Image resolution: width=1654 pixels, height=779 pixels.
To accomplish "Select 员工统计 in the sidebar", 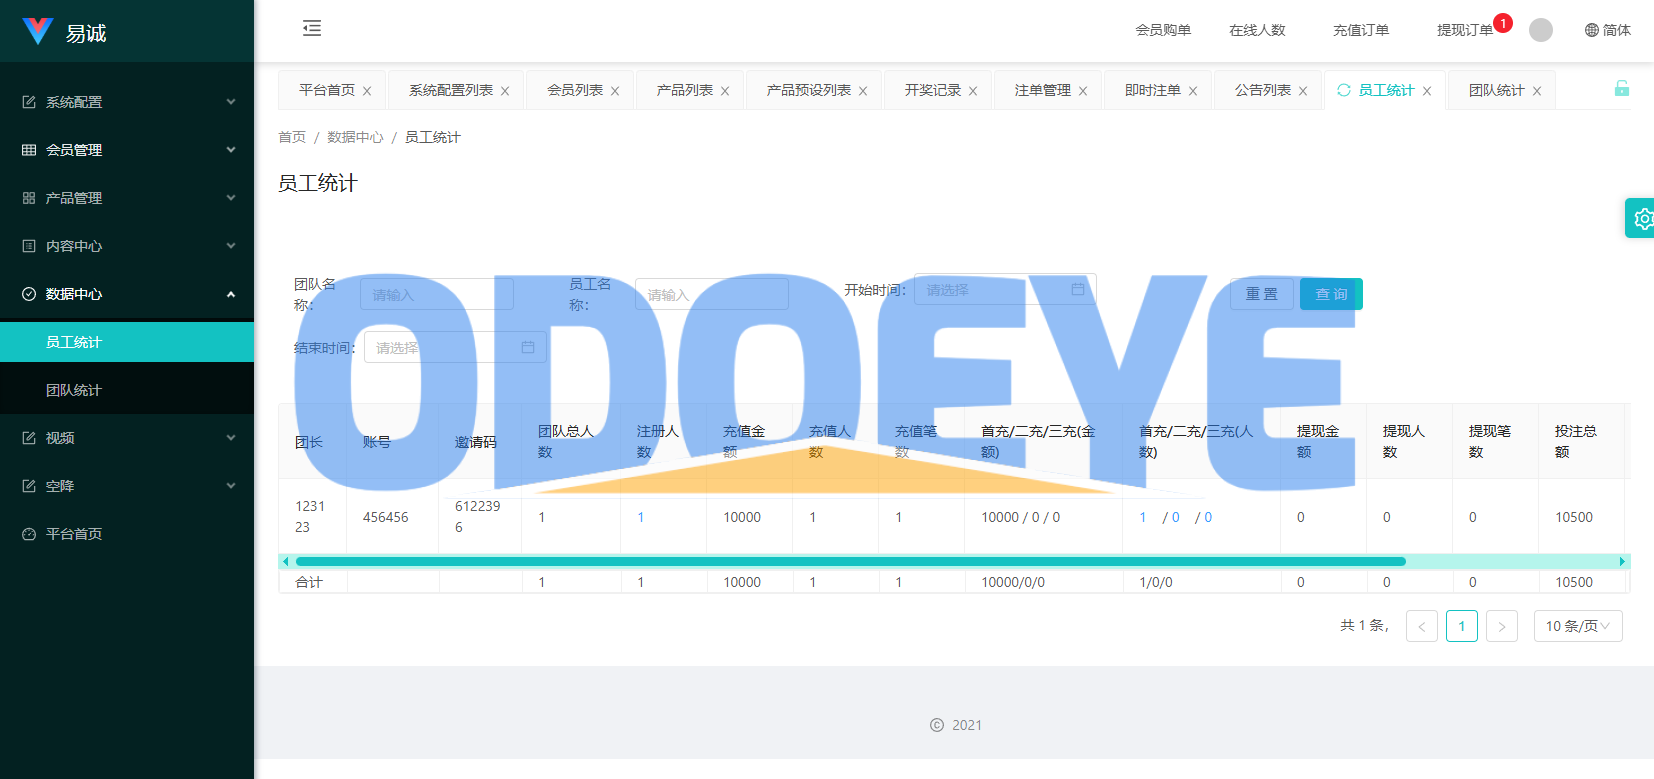I will 127,342.
